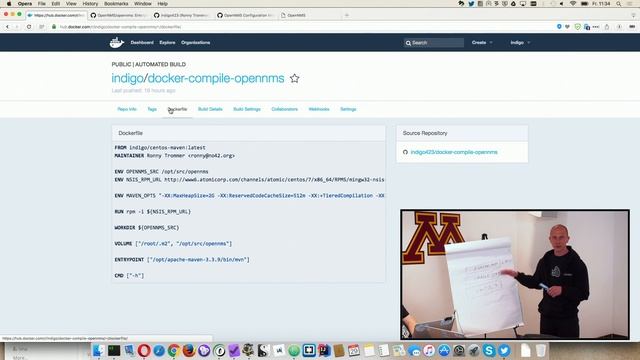Open Calendar icon in the dock
640x360 pixels.
pyautogui.click(x=354, y=351)
